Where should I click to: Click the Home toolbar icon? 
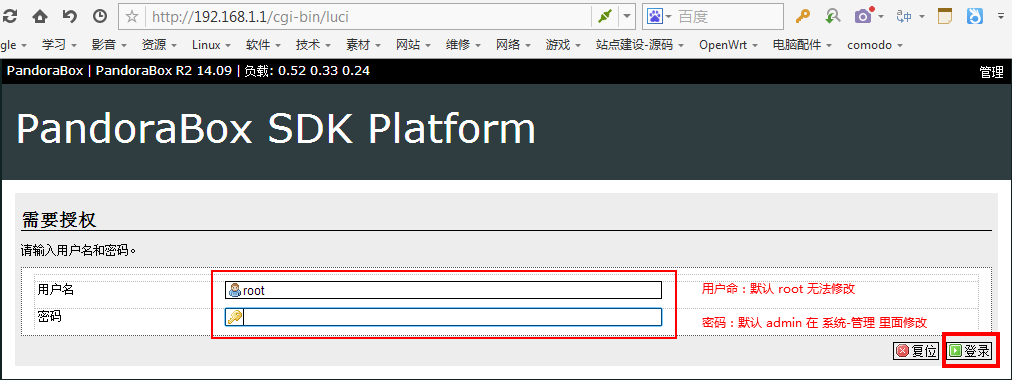point(40,16)
